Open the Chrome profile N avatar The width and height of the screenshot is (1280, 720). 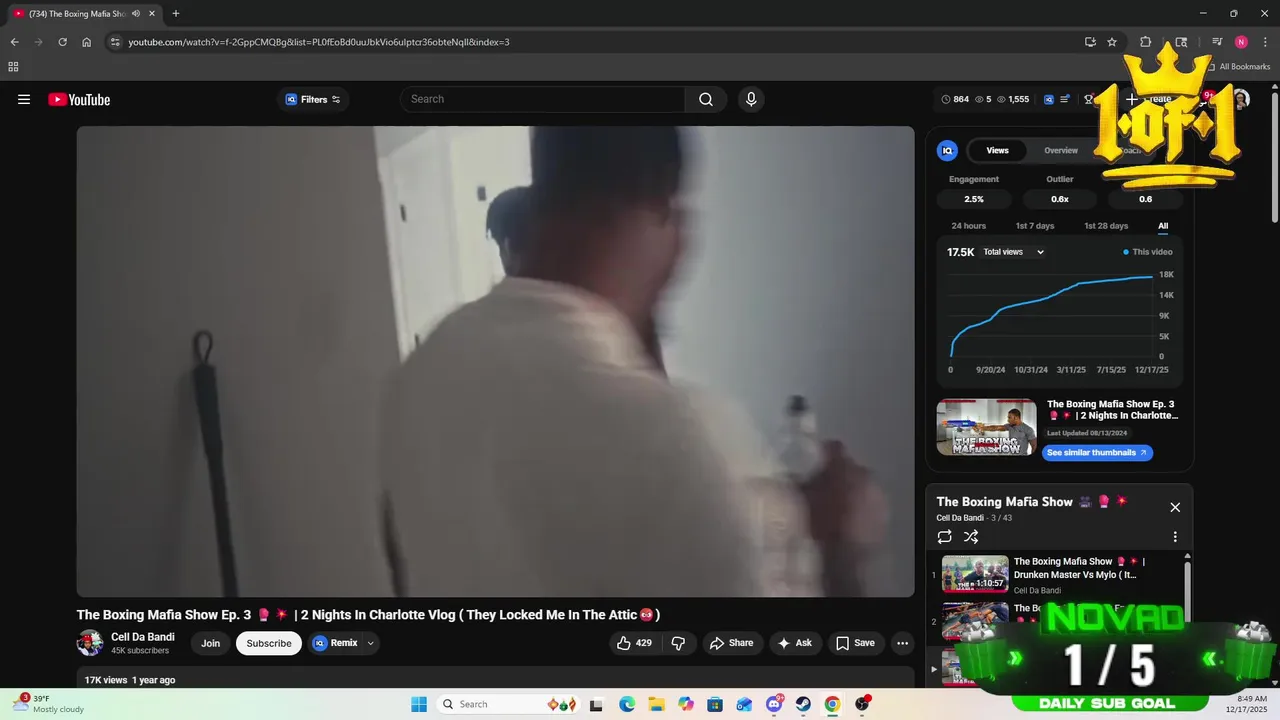(1241, 42)
